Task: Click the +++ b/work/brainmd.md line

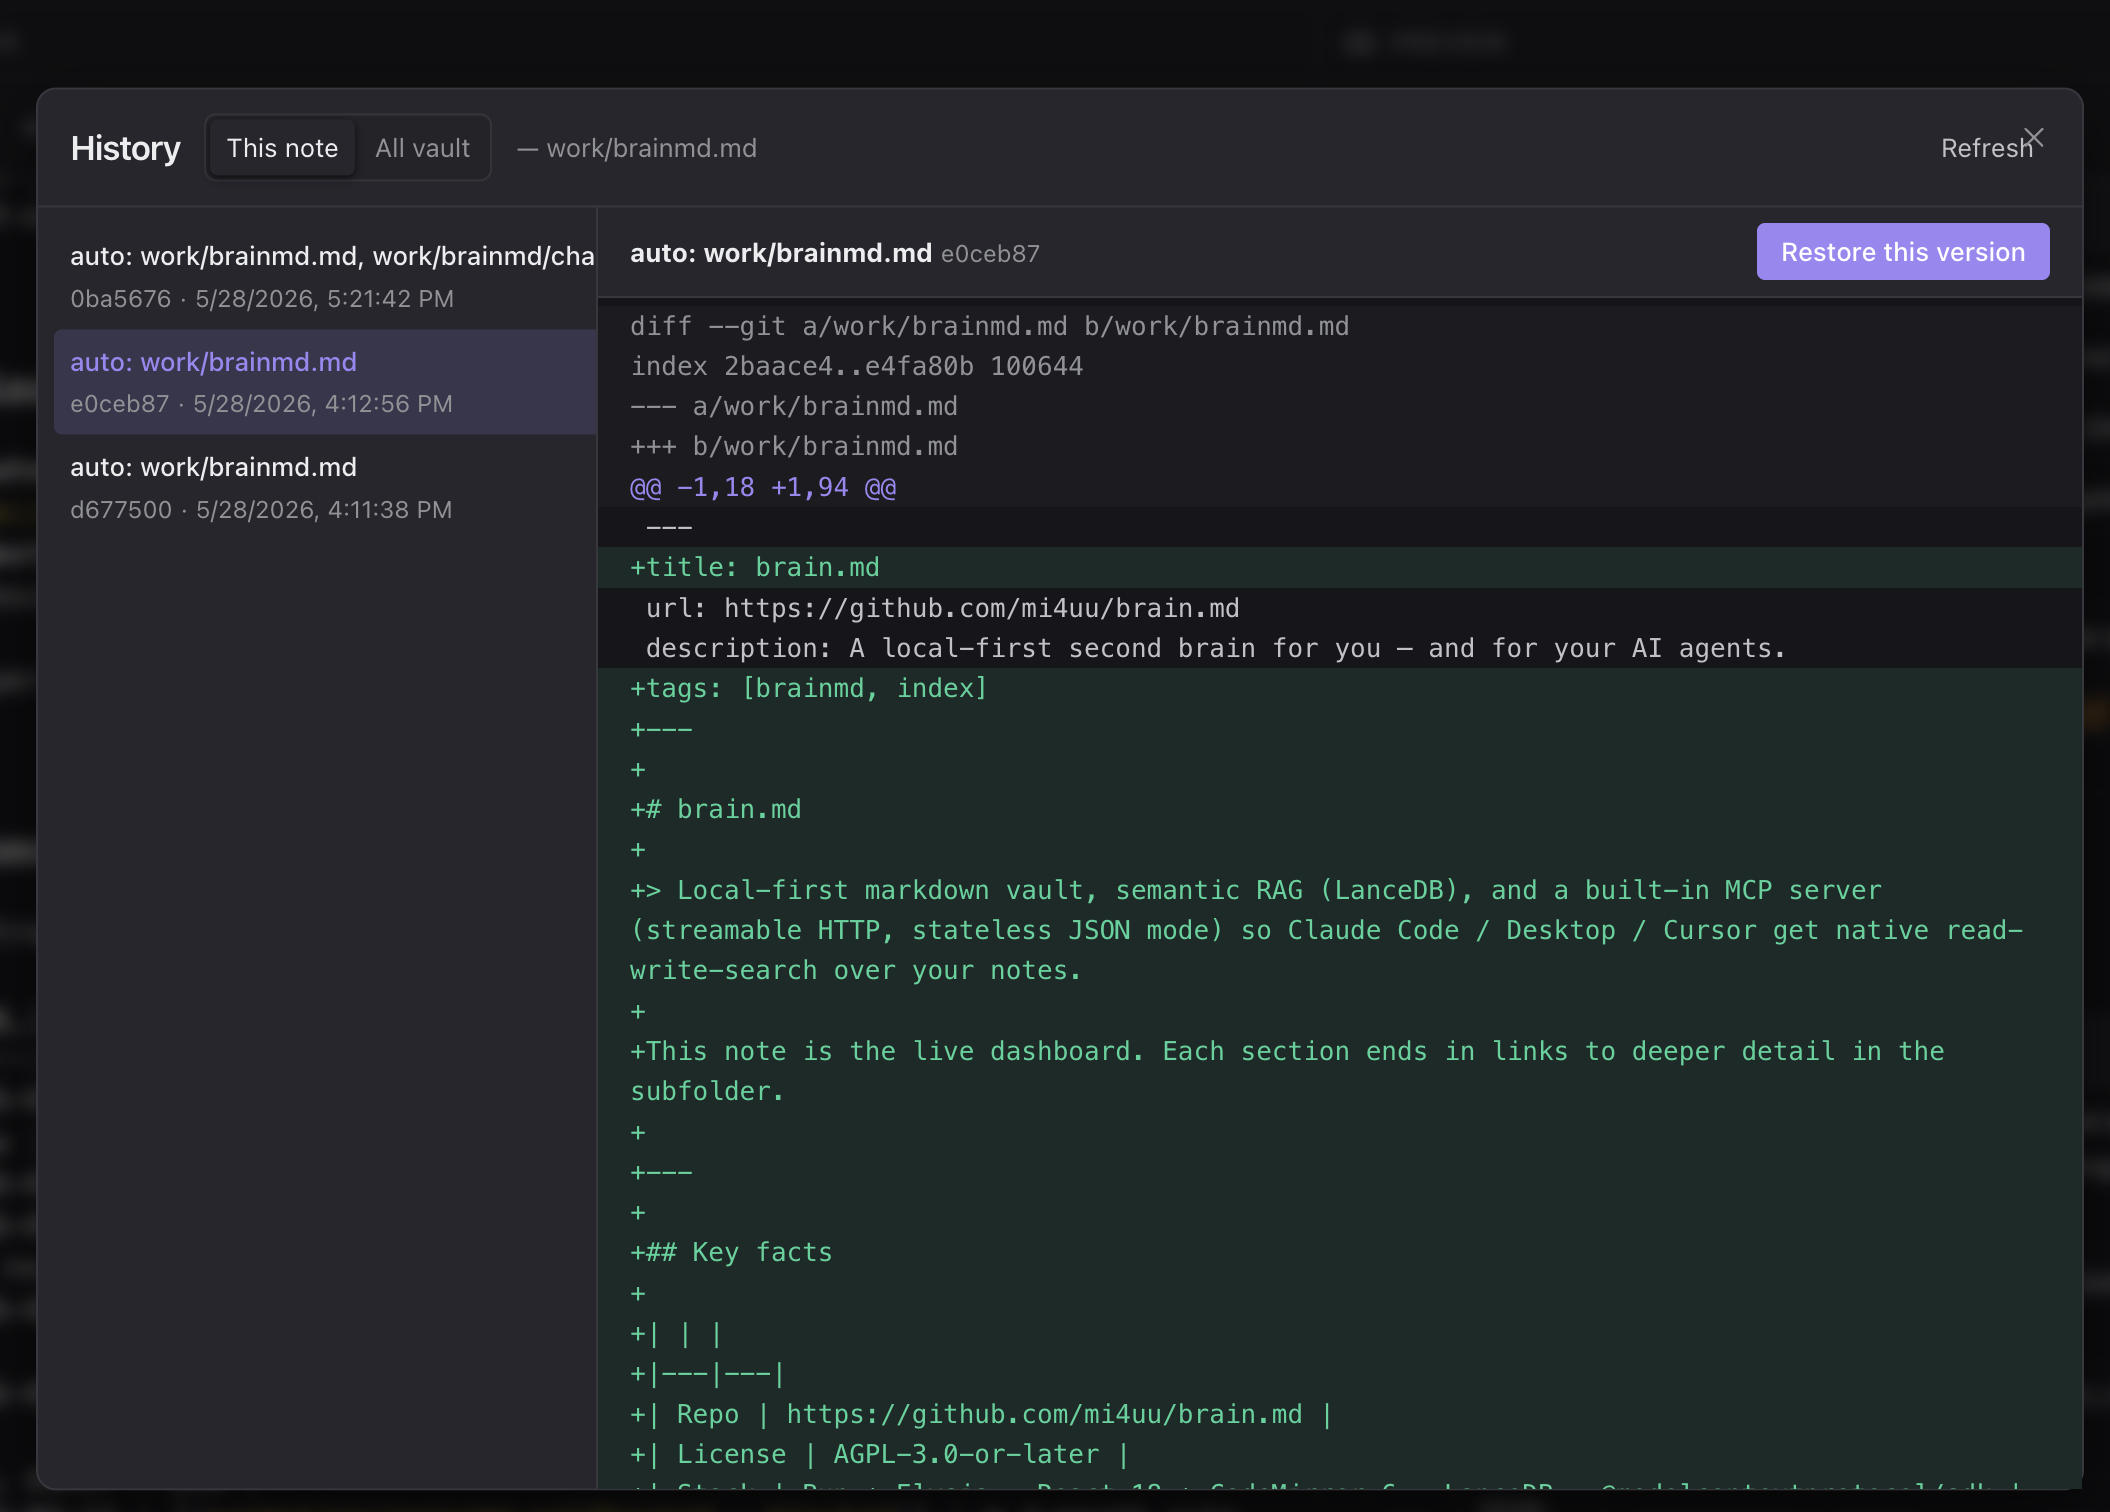Action: [1340, 446]
